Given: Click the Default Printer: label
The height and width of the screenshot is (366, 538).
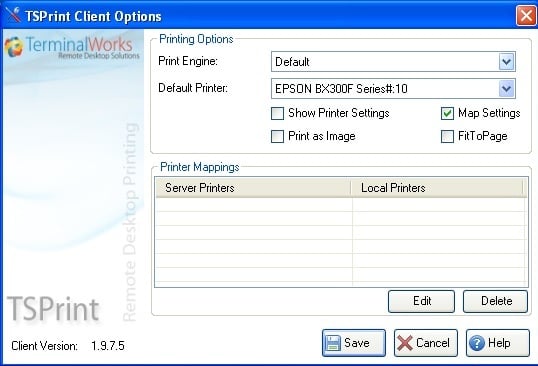Looking at the screenshot, I should pos(193,88).
